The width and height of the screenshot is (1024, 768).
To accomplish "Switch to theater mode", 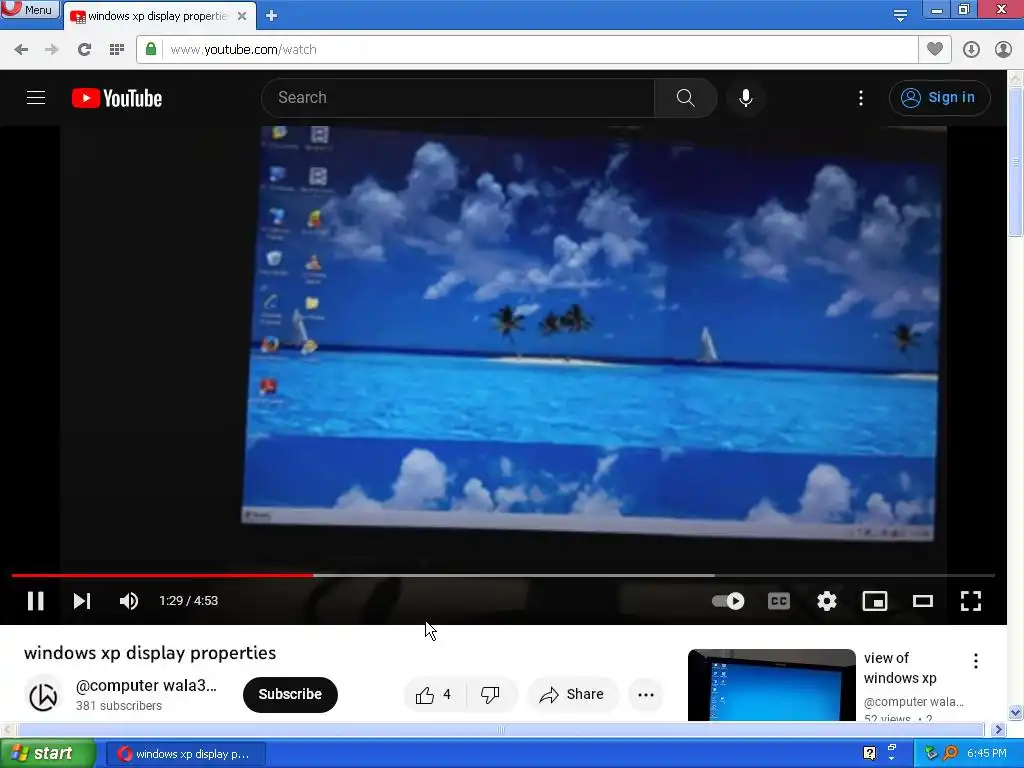I will click(922, 601).
